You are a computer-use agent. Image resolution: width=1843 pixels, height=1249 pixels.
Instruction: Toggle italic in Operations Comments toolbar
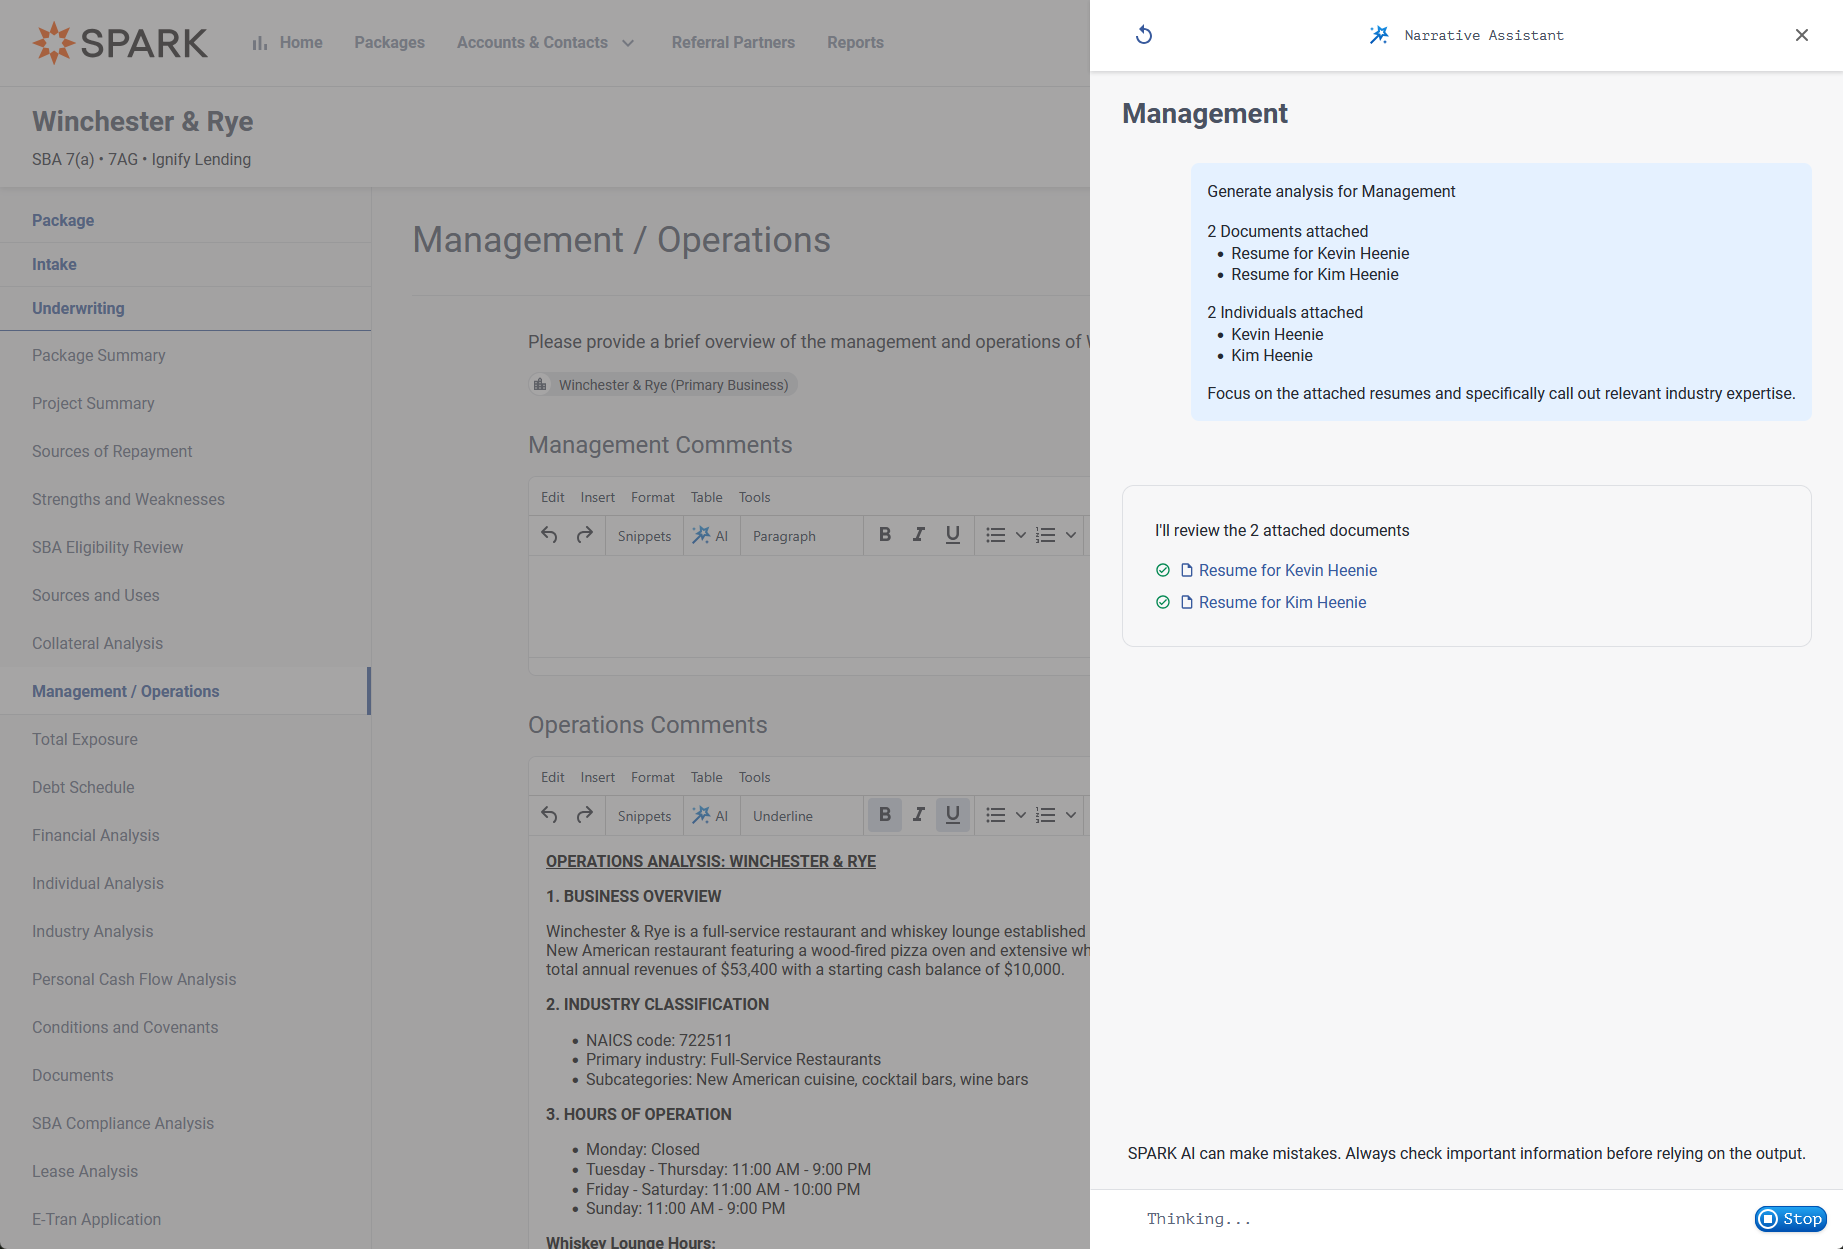[x=919, y=815]
